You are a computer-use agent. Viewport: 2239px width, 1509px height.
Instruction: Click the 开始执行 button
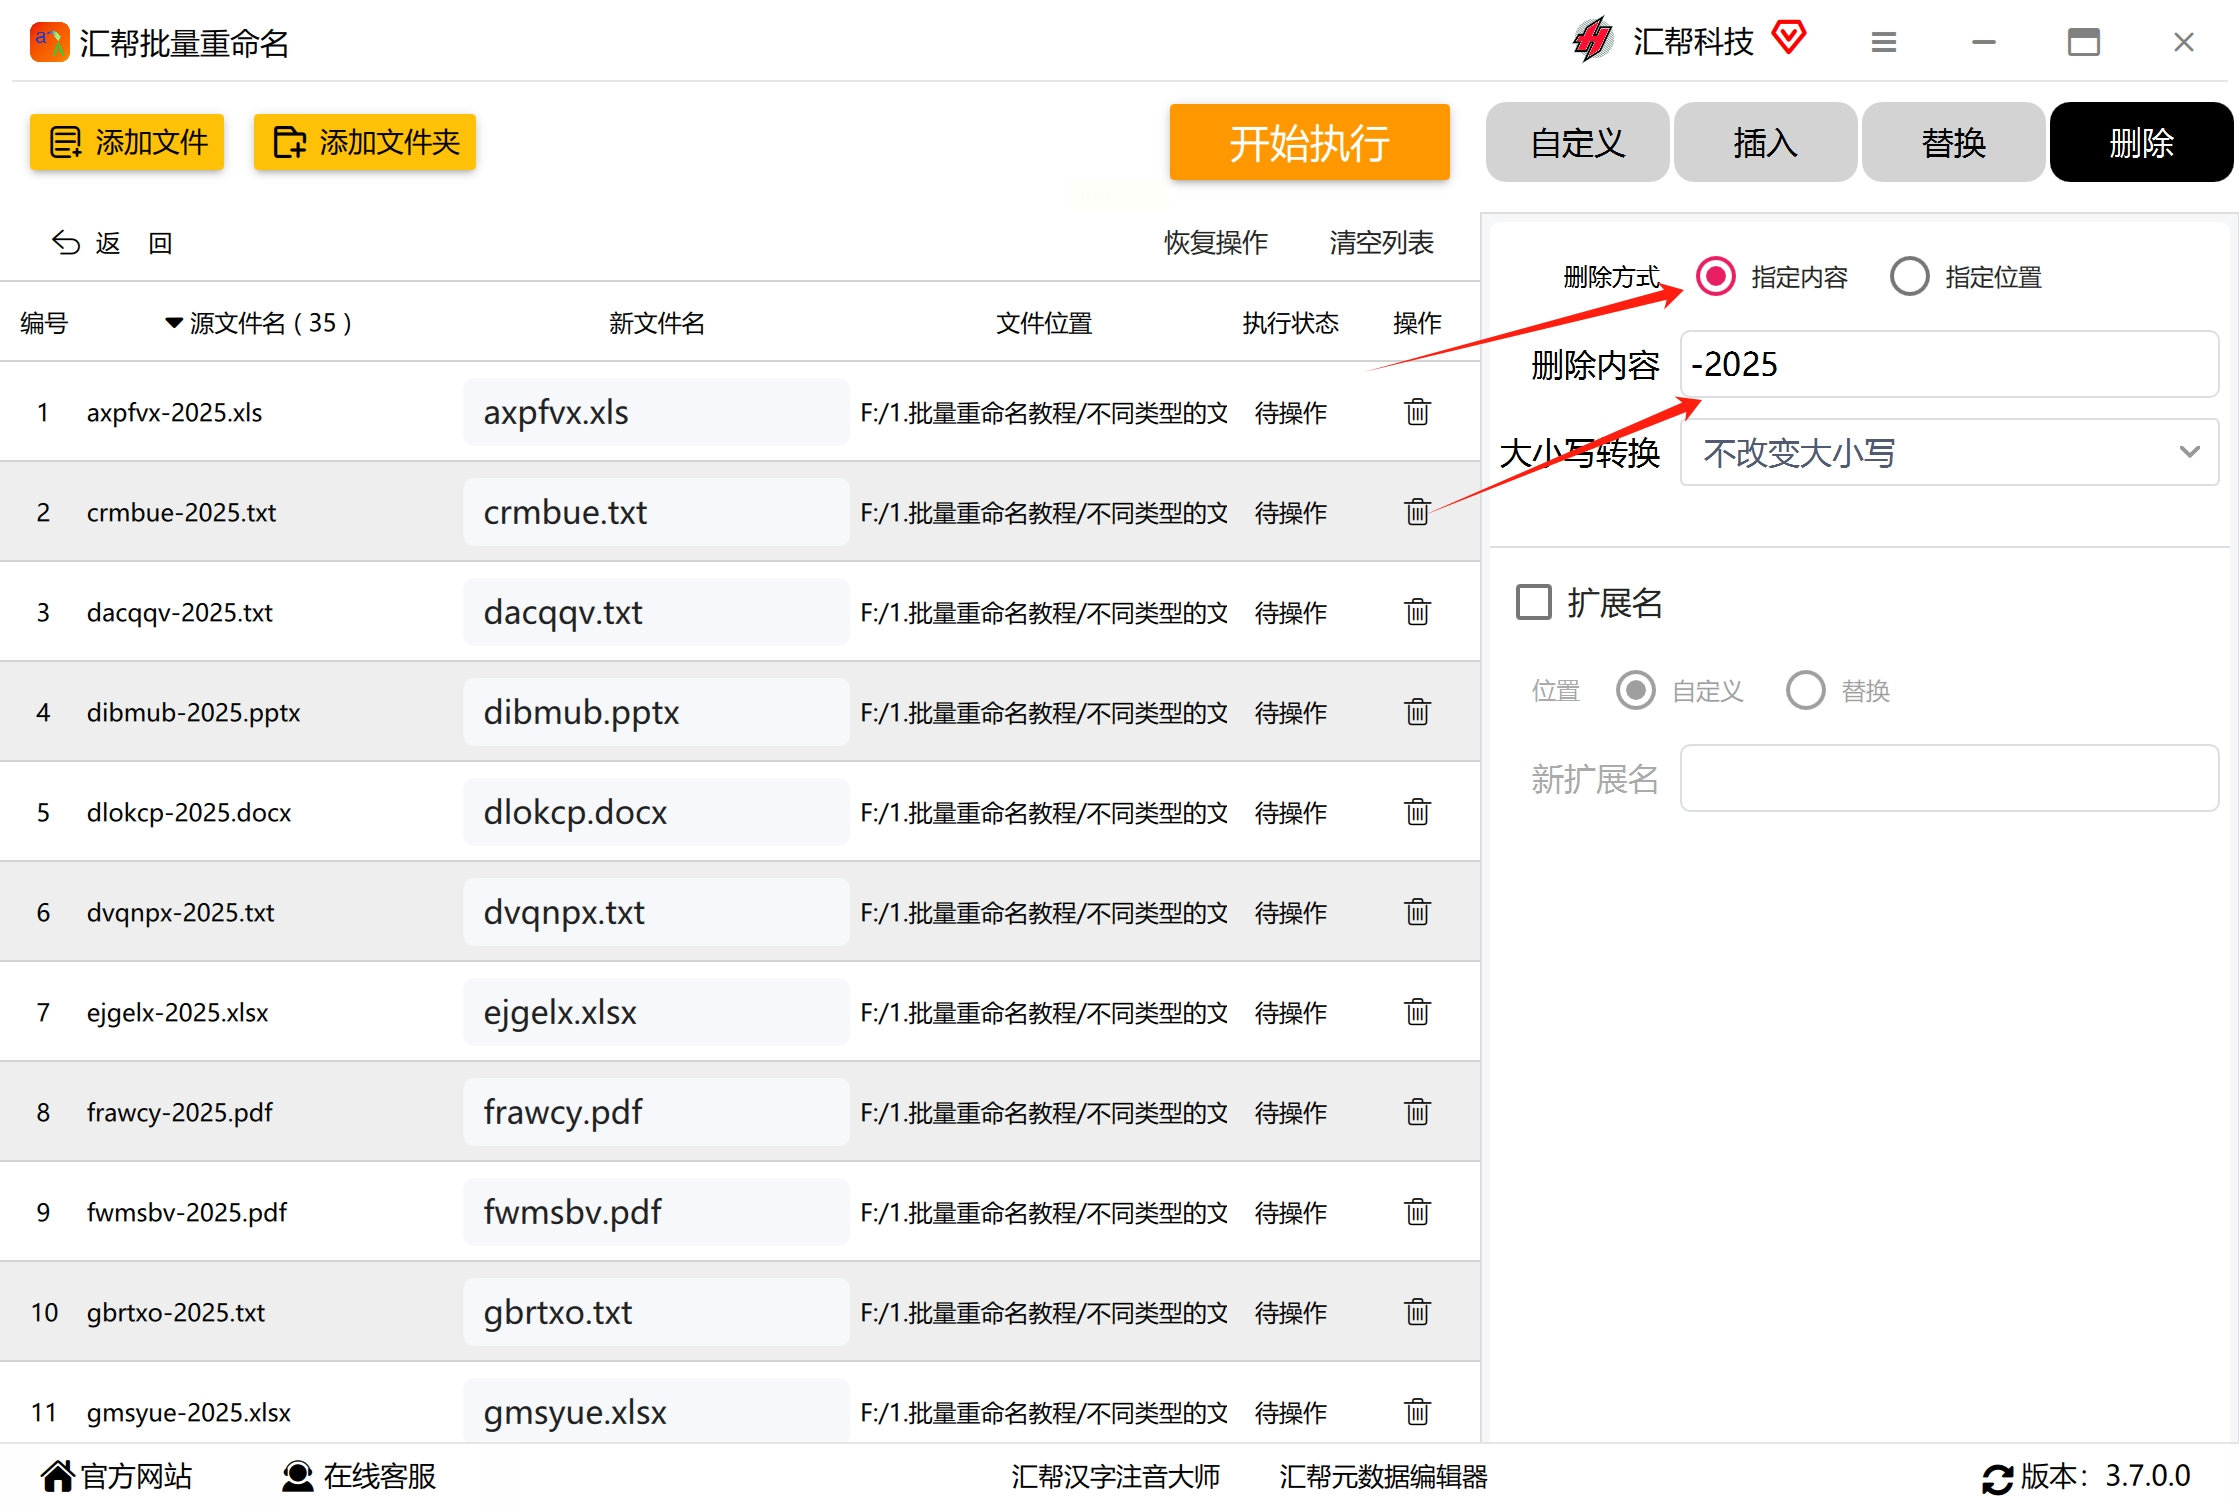click(x=1309, y=143)
